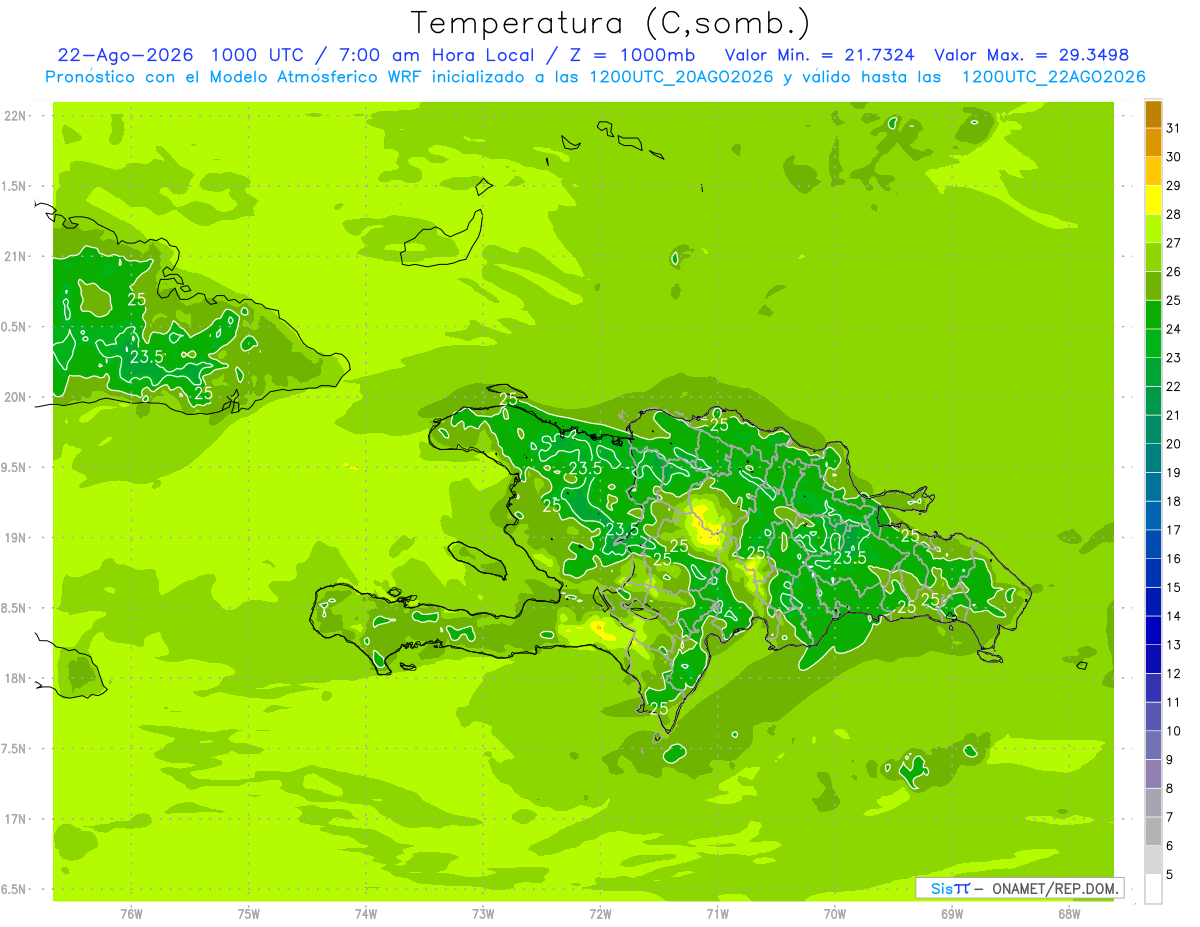Click the 68W longitude axis label
1200x927 pixels.
1069,914
